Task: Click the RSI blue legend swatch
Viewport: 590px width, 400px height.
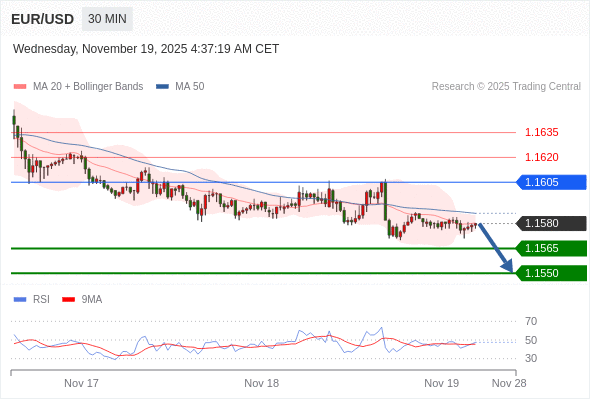Action: coord(20,300)
